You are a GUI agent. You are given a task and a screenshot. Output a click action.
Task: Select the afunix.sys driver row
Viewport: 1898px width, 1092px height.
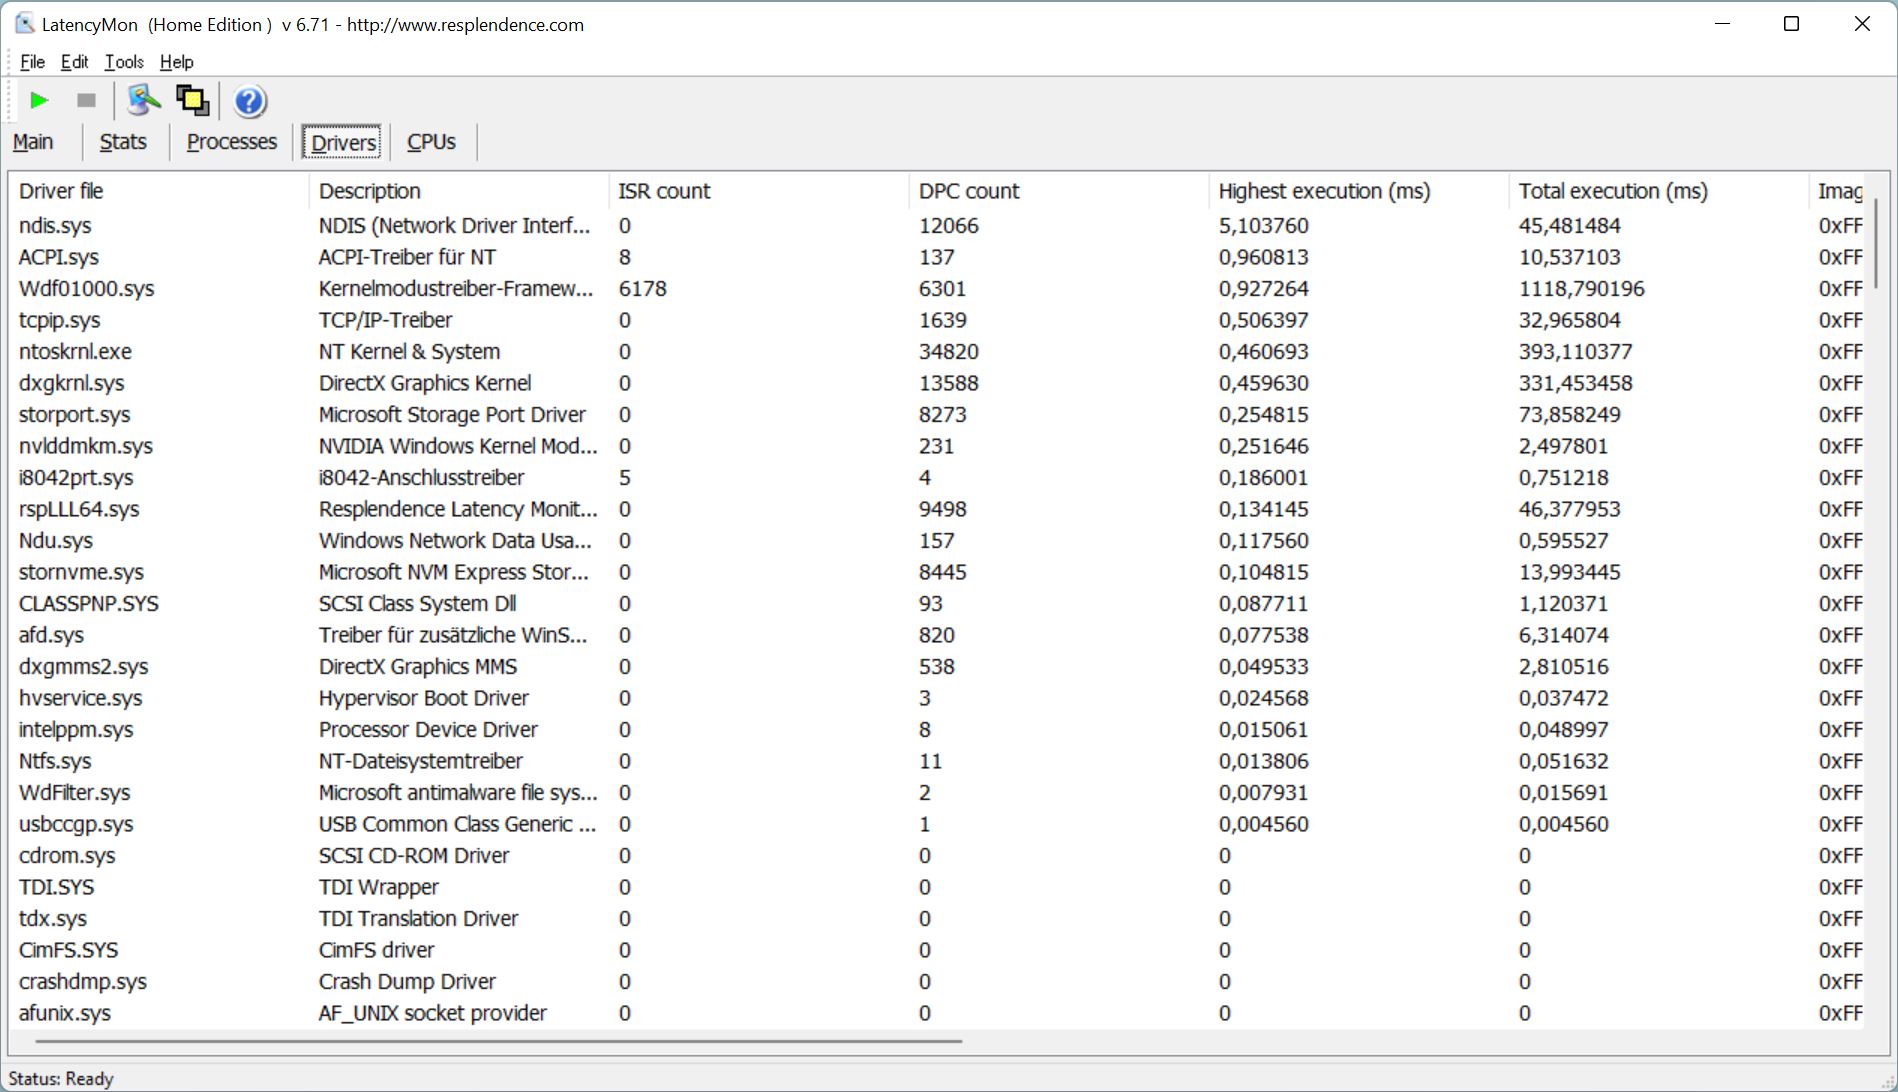pyautogui.click(x=938, y=1013)
